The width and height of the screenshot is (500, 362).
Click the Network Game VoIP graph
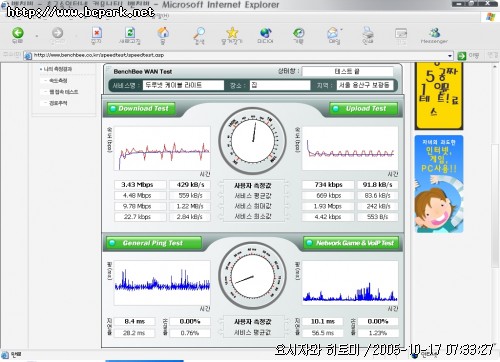[x=350, y=283]
